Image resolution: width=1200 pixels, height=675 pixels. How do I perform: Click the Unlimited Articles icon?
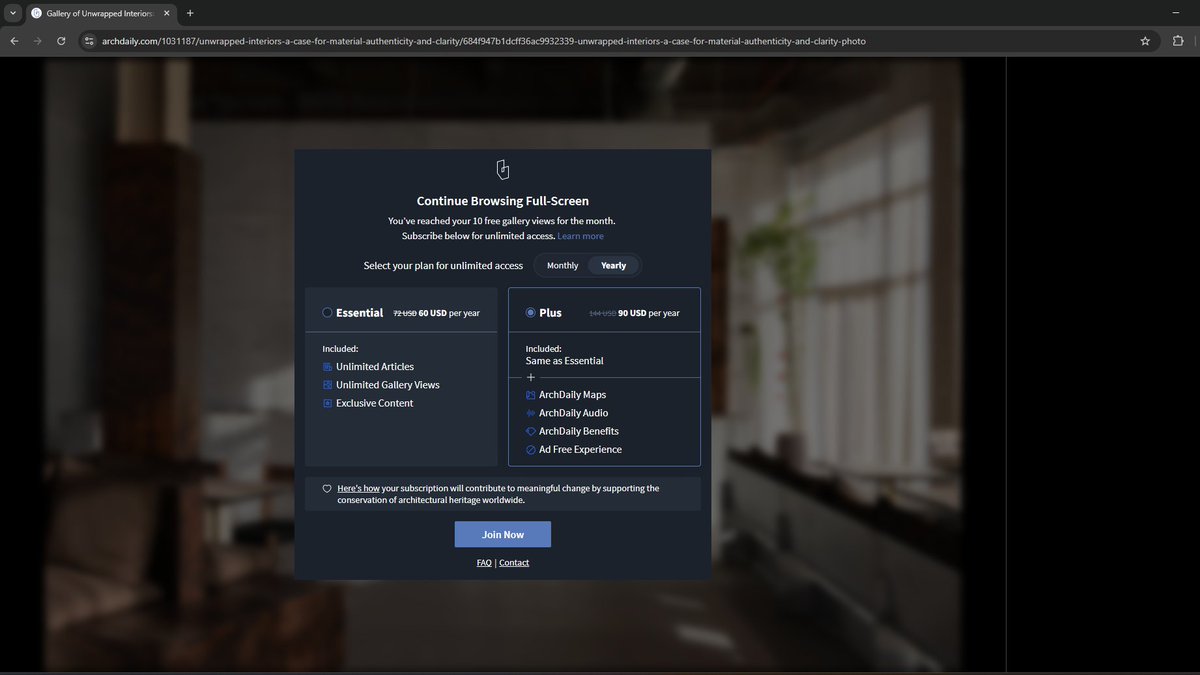[327, 367]
